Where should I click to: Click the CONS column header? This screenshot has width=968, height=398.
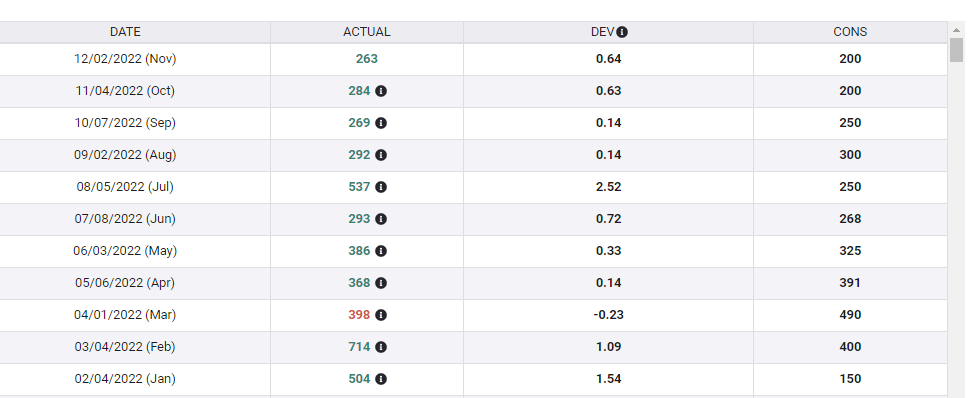(x=850, y=32)
